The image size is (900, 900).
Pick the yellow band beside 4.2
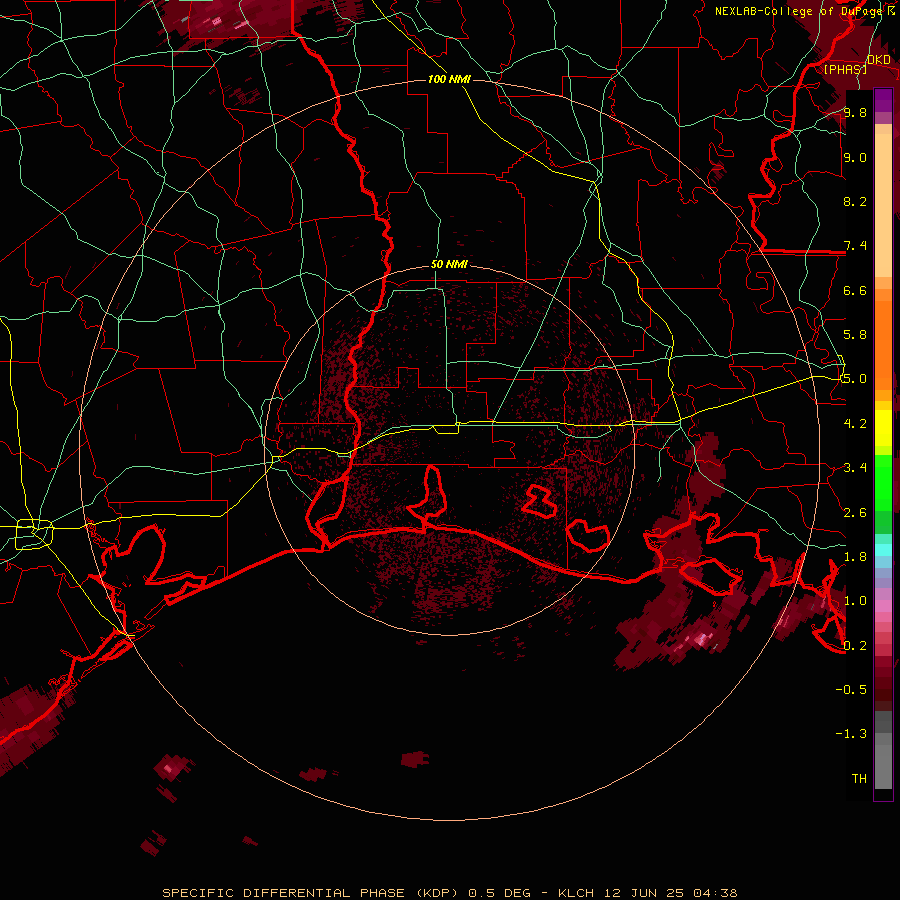pos(883,428)
